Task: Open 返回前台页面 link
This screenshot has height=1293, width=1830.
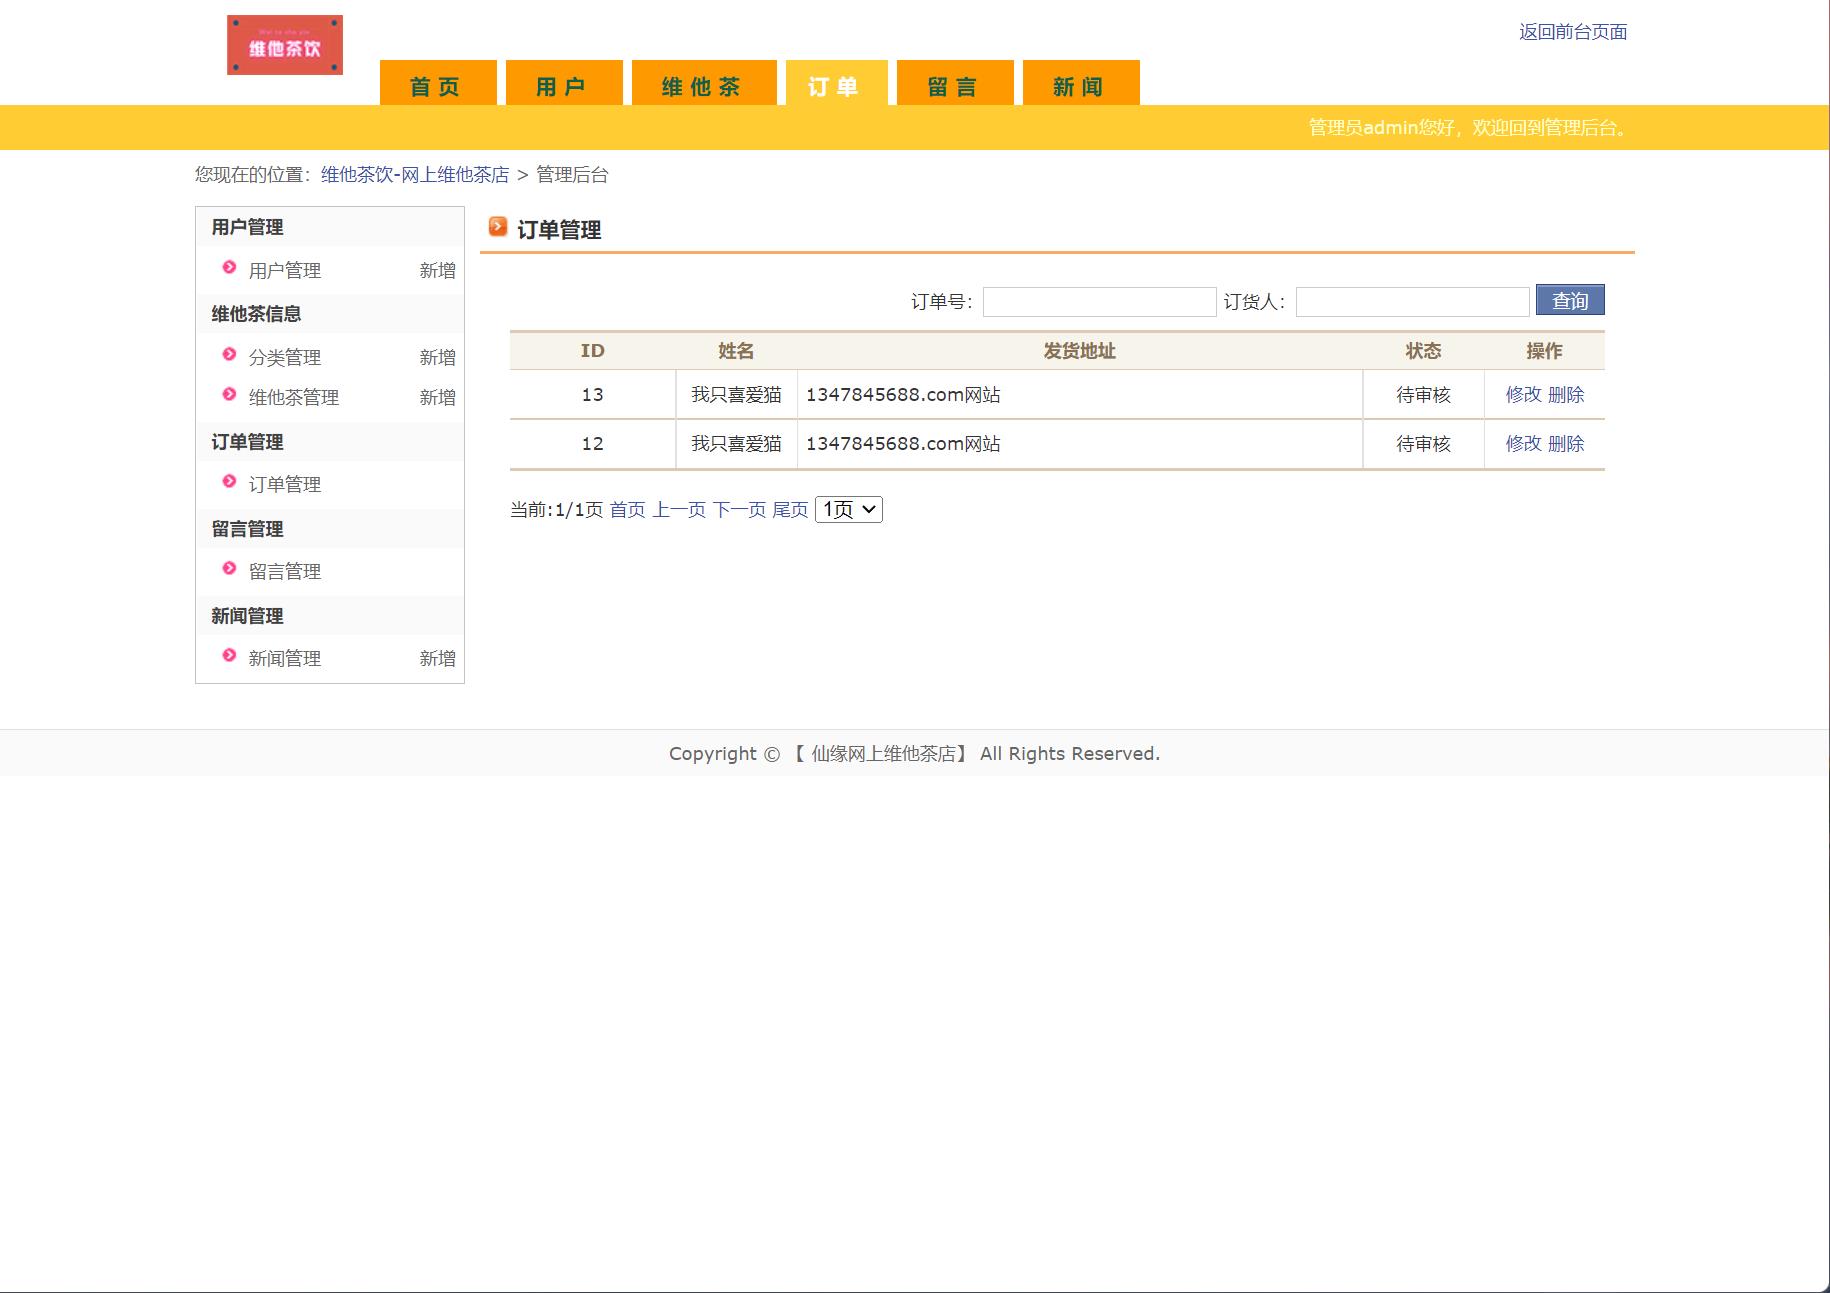Action: 1573,32
